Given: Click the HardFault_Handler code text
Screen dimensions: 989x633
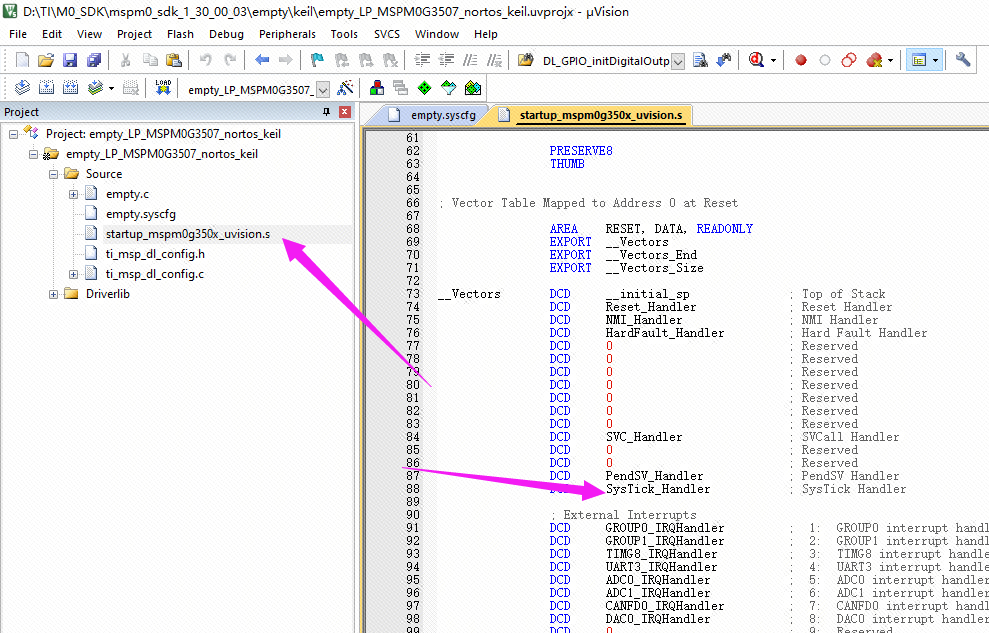Looking at the screenshot, I should (x=665, y=333).
